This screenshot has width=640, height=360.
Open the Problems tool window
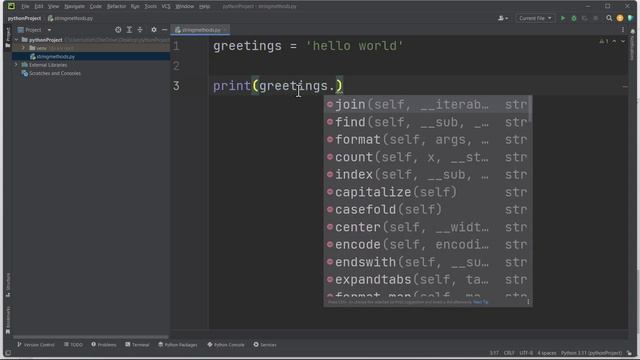pos(104,345)
